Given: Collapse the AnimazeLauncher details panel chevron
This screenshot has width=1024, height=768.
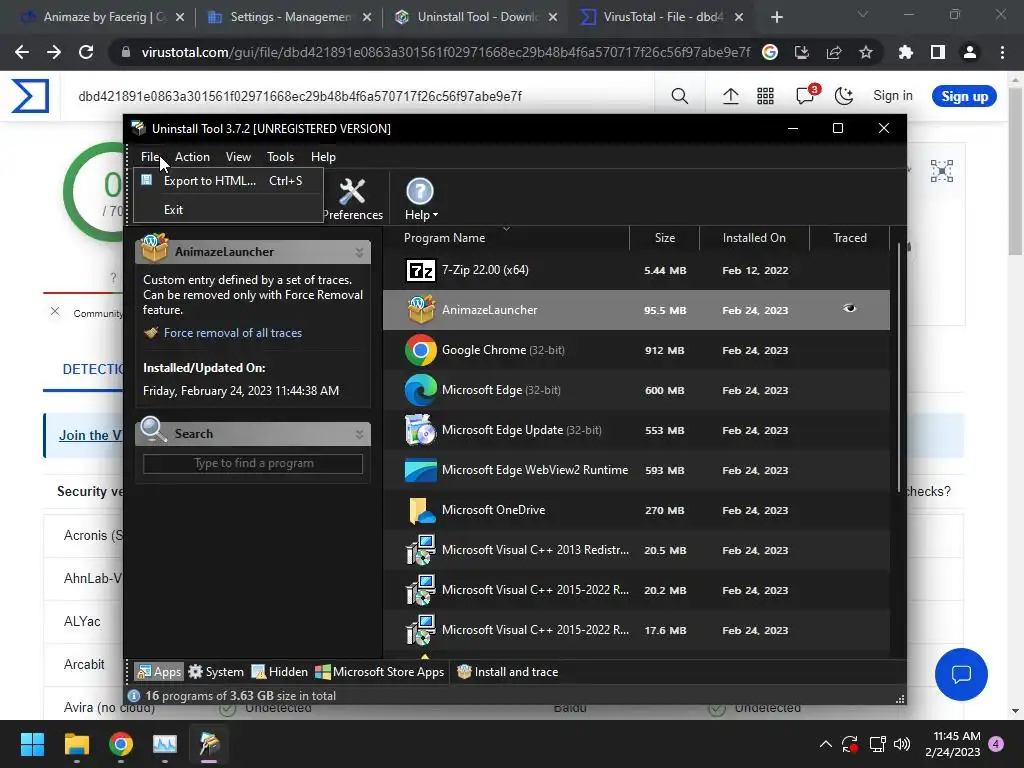Looking at the screenshot, I should click(359, 252).
